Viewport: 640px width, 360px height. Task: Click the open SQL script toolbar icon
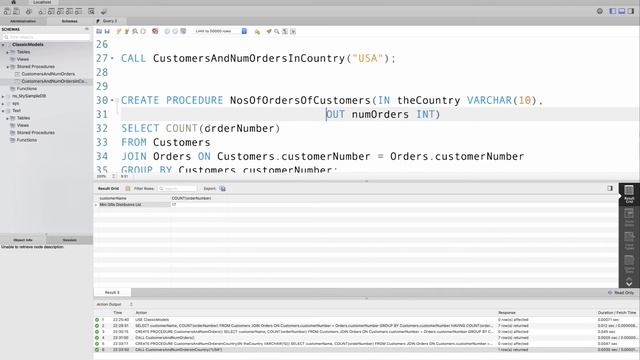pyautogui.click(x=16, y=11)
